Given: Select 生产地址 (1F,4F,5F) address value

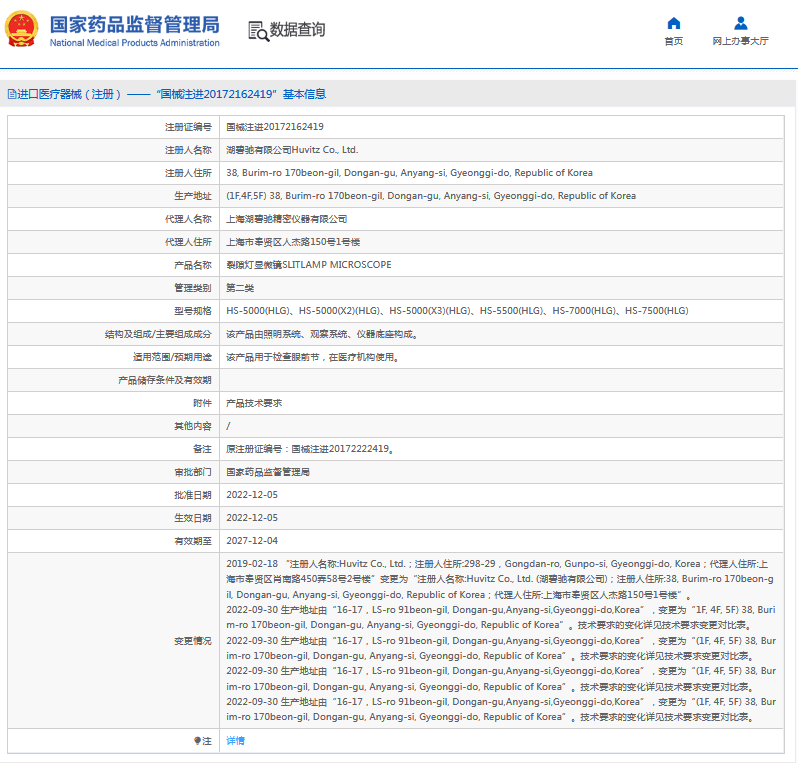Looking at the screenshot, I should pyautogui.click(x=431, y=195).
